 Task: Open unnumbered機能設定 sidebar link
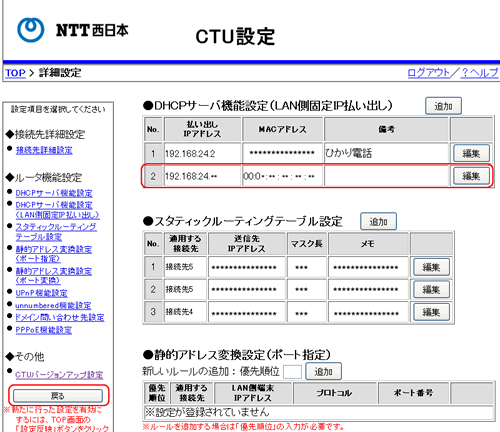tap(53, 305)
